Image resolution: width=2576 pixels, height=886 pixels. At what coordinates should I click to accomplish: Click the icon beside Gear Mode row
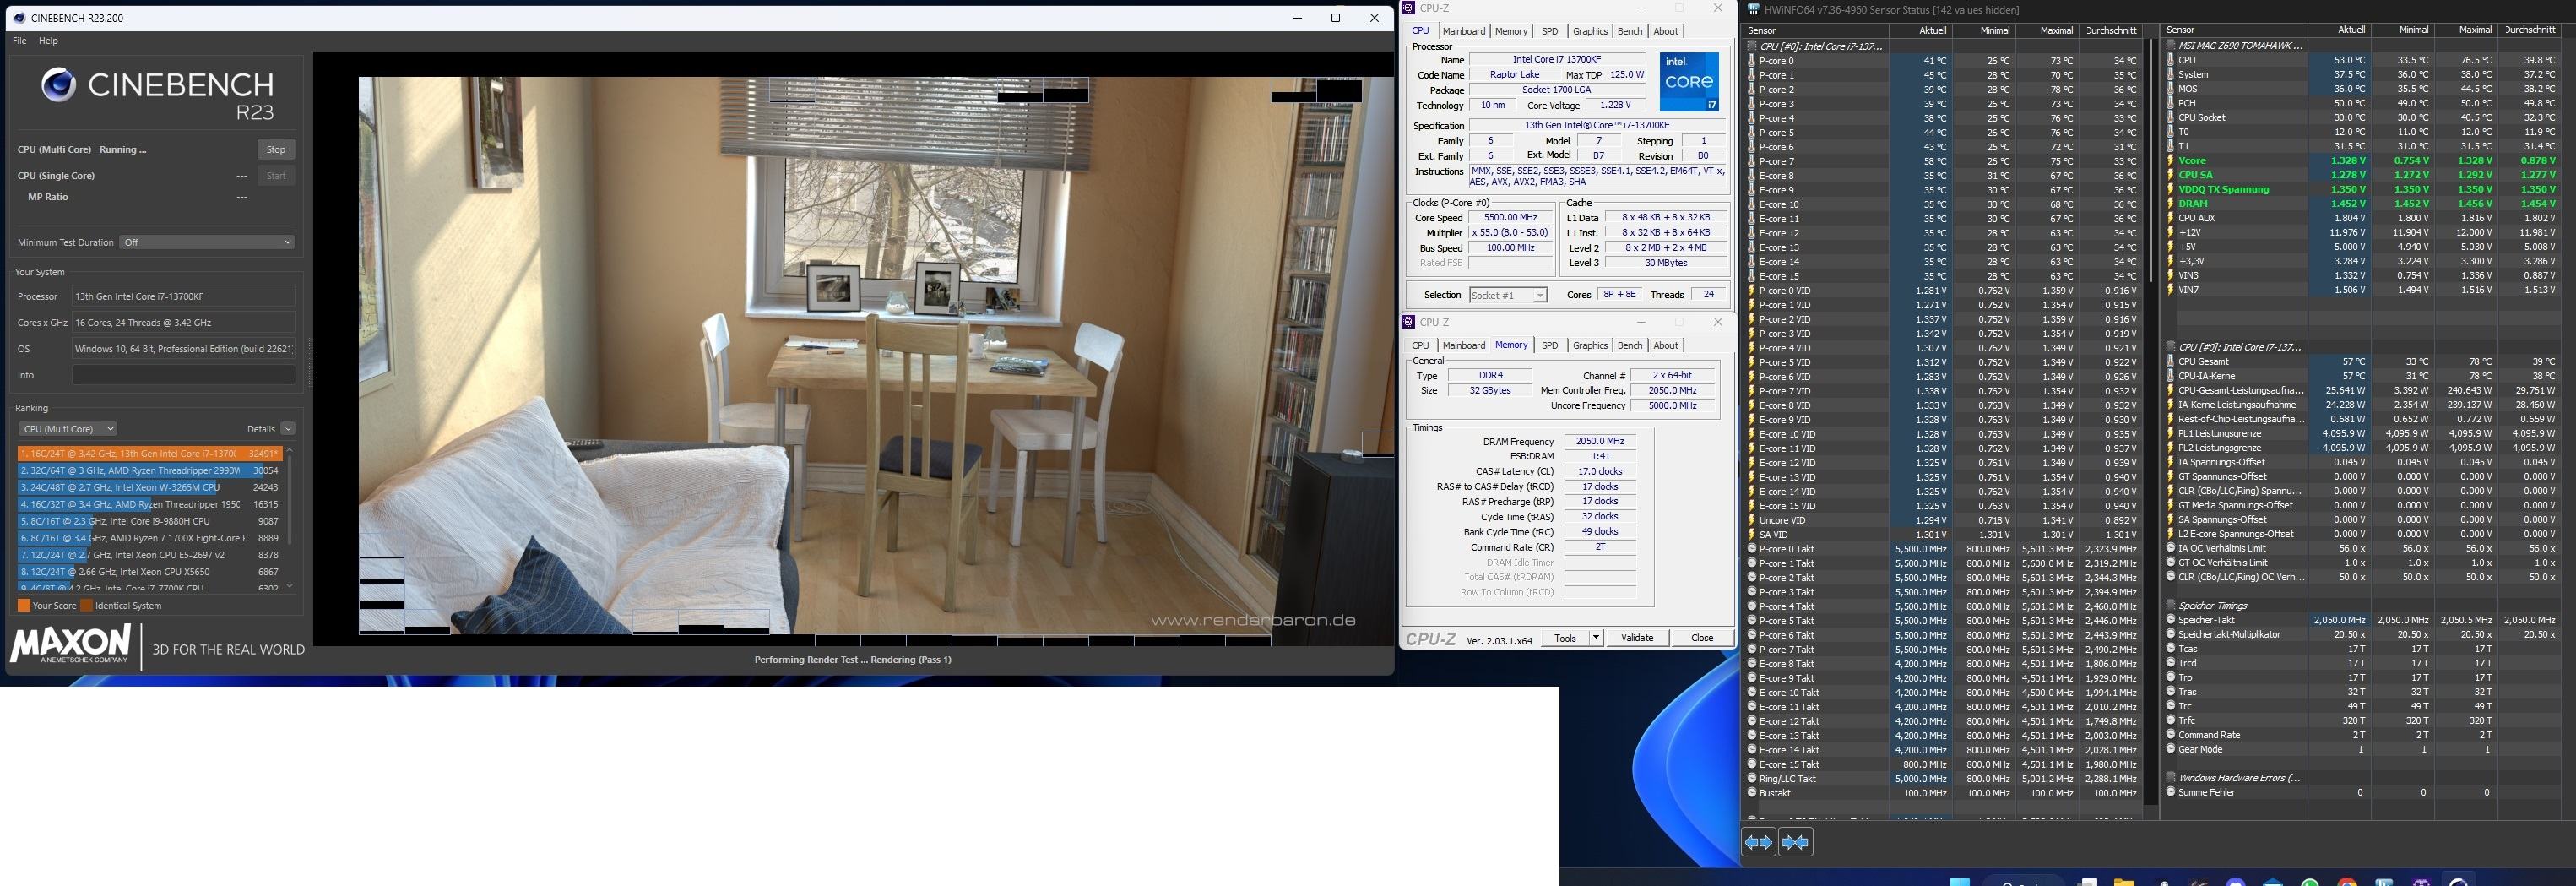click(x=2171, y=749)
